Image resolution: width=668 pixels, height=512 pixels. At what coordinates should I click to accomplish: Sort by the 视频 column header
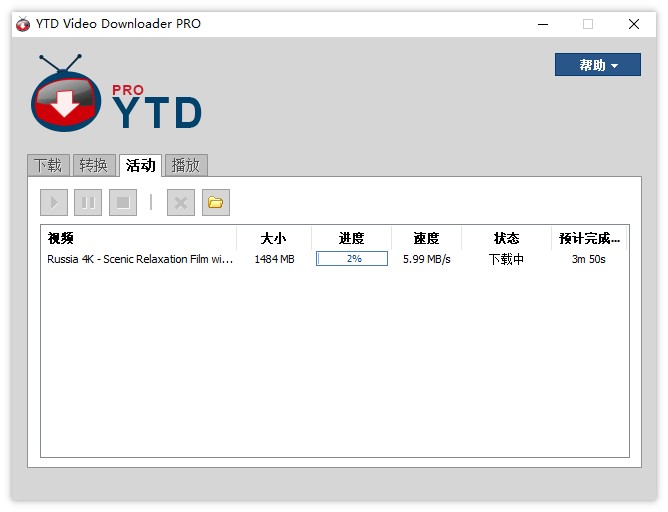point(138,238)
